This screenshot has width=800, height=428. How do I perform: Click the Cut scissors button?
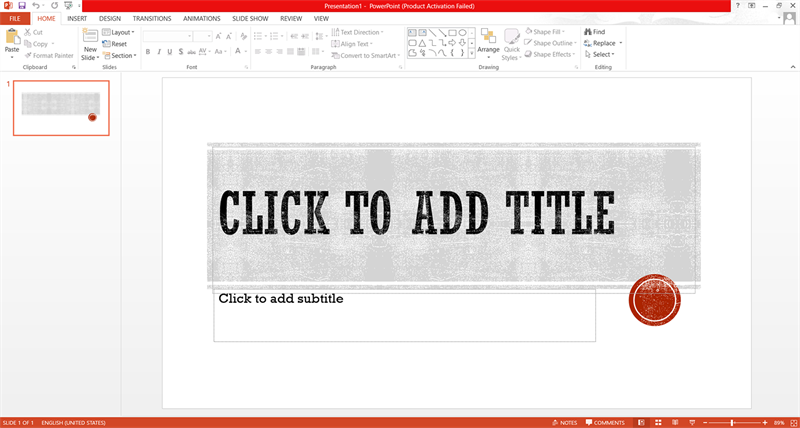(x=34, y=32)
